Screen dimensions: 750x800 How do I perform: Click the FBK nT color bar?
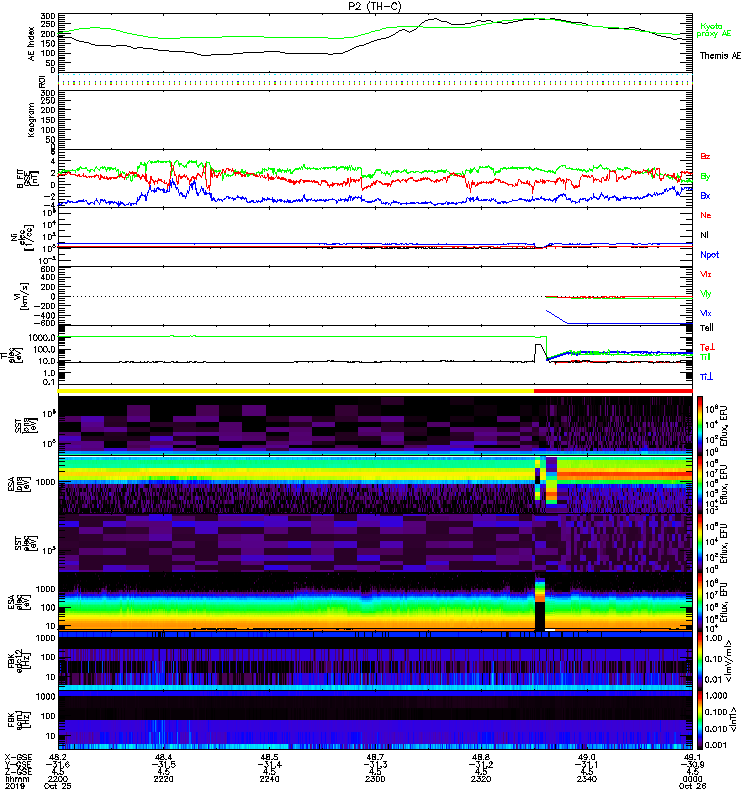[x=699, y=720]
